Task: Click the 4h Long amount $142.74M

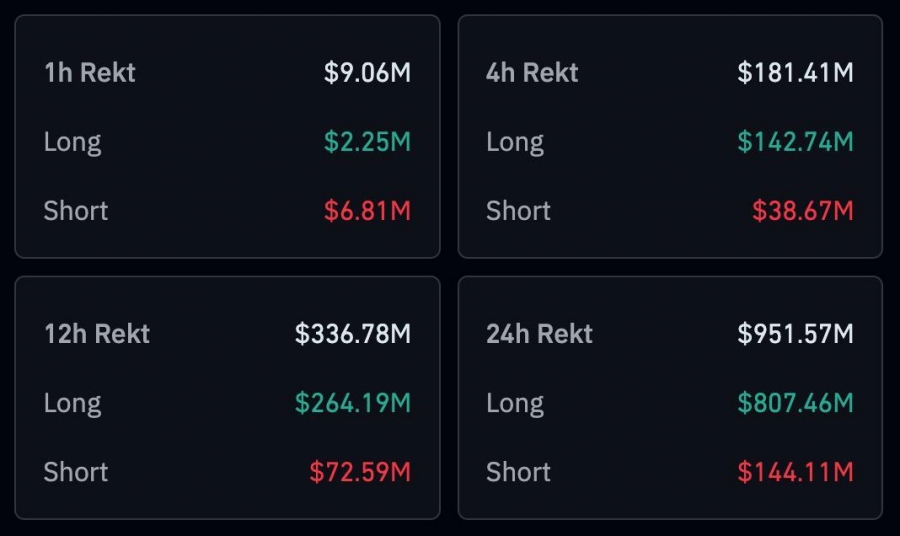Action: point(796,142)
